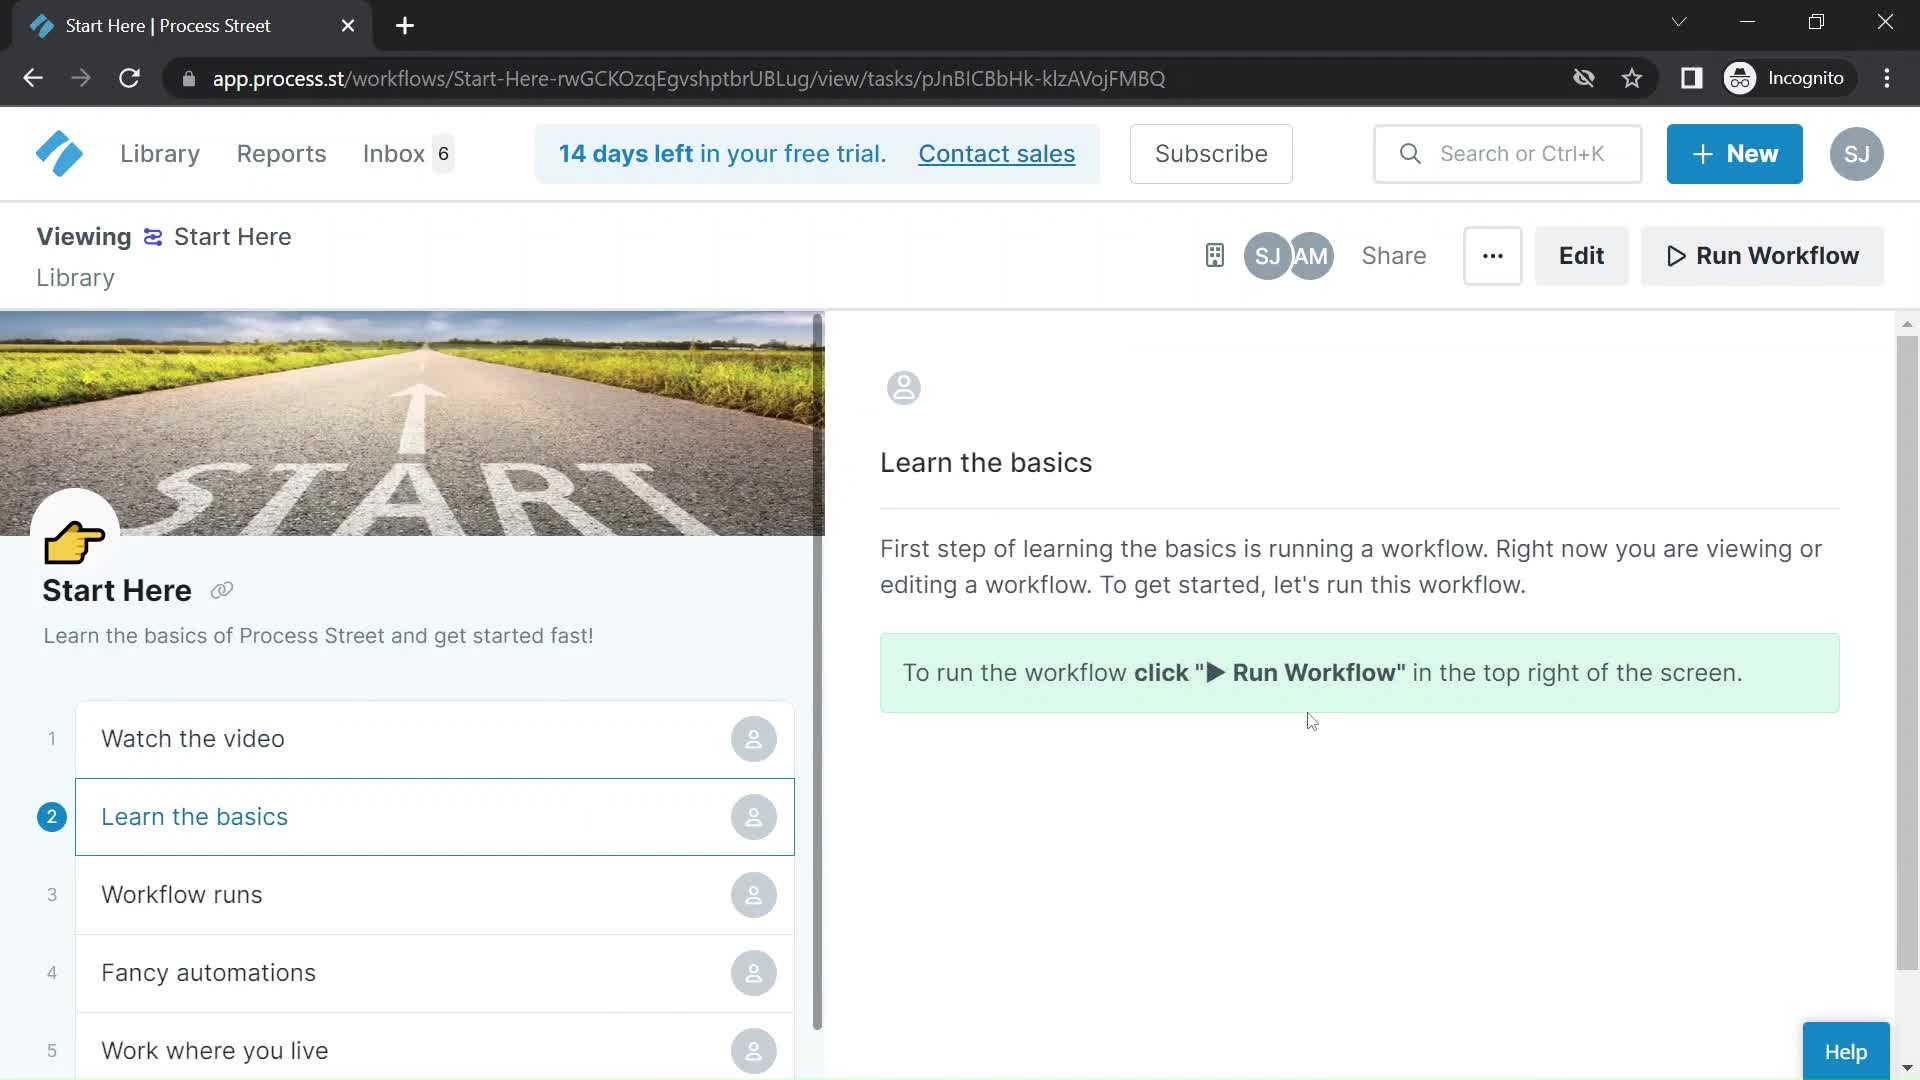1920x1080 pixels.
Task: Open the Reports menu item
Action: coord(281,153)
